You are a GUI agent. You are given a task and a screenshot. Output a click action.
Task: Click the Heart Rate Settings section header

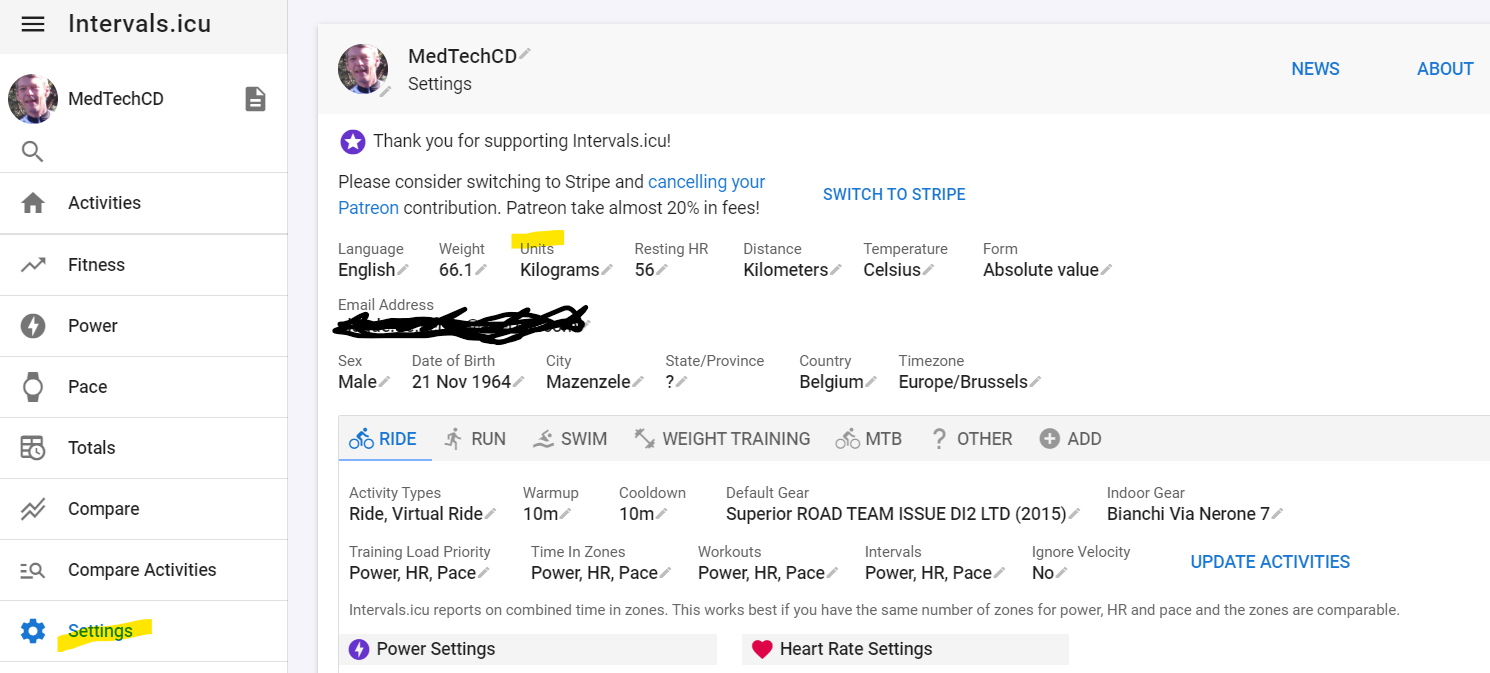click(x=905, y=649)
